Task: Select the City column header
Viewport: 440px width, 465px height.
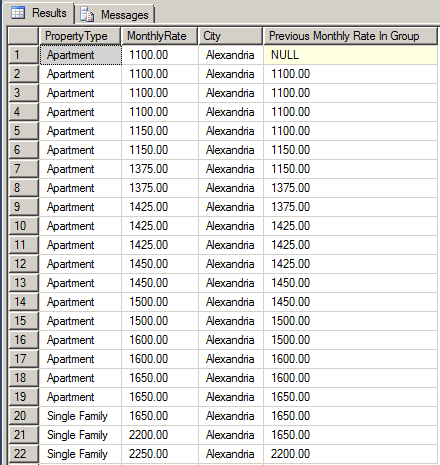Action: (230, 36)
